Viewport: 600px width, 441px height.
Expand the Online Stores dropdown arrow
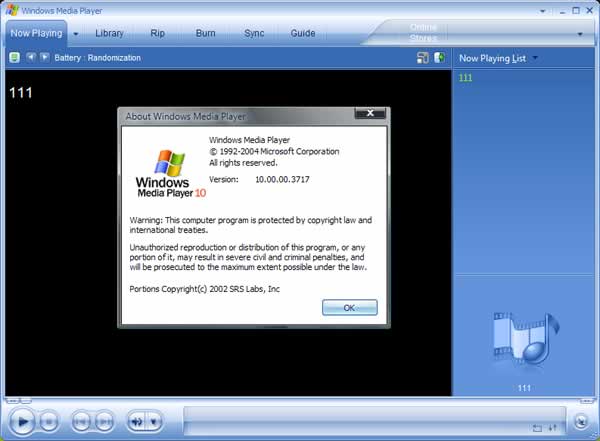[580, 34]
